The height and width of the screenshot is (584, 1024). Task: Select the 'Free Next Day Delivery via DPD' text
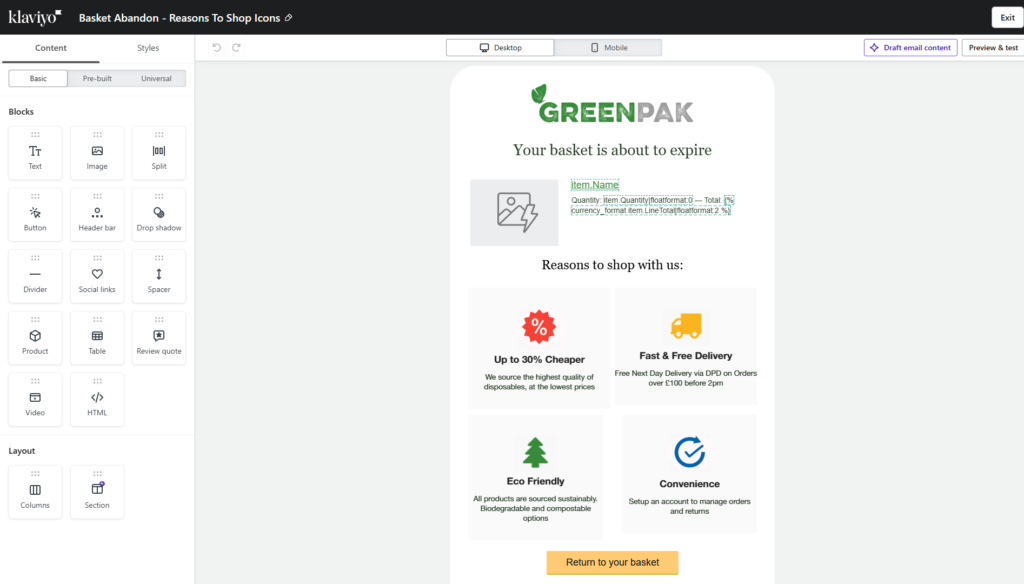[x=686, y=378]
